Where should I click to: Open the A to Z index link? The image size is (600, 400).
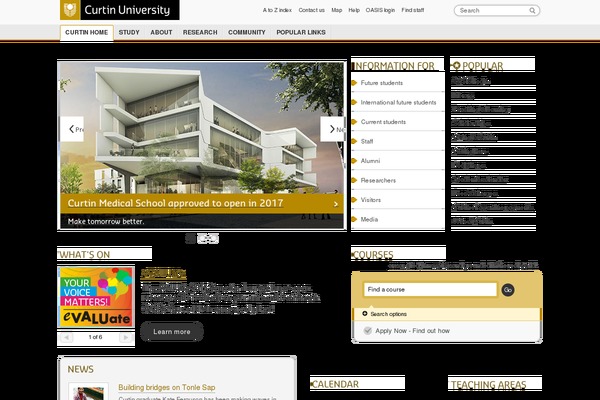pyautogui.click(x=277, y=10)
